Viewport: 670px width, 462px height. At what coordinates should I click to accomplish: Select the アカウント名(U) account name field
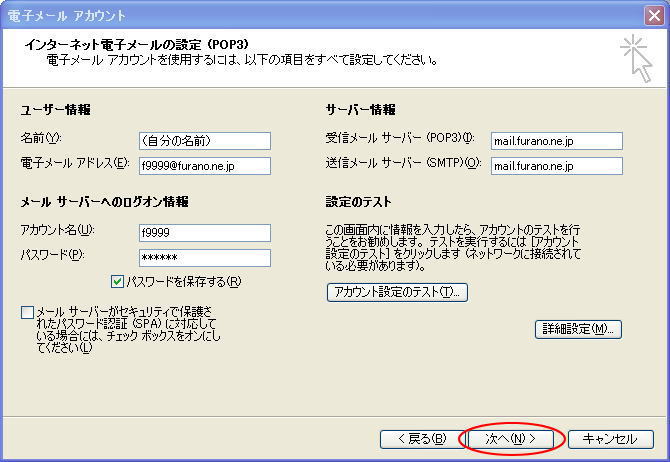[205, 233]
